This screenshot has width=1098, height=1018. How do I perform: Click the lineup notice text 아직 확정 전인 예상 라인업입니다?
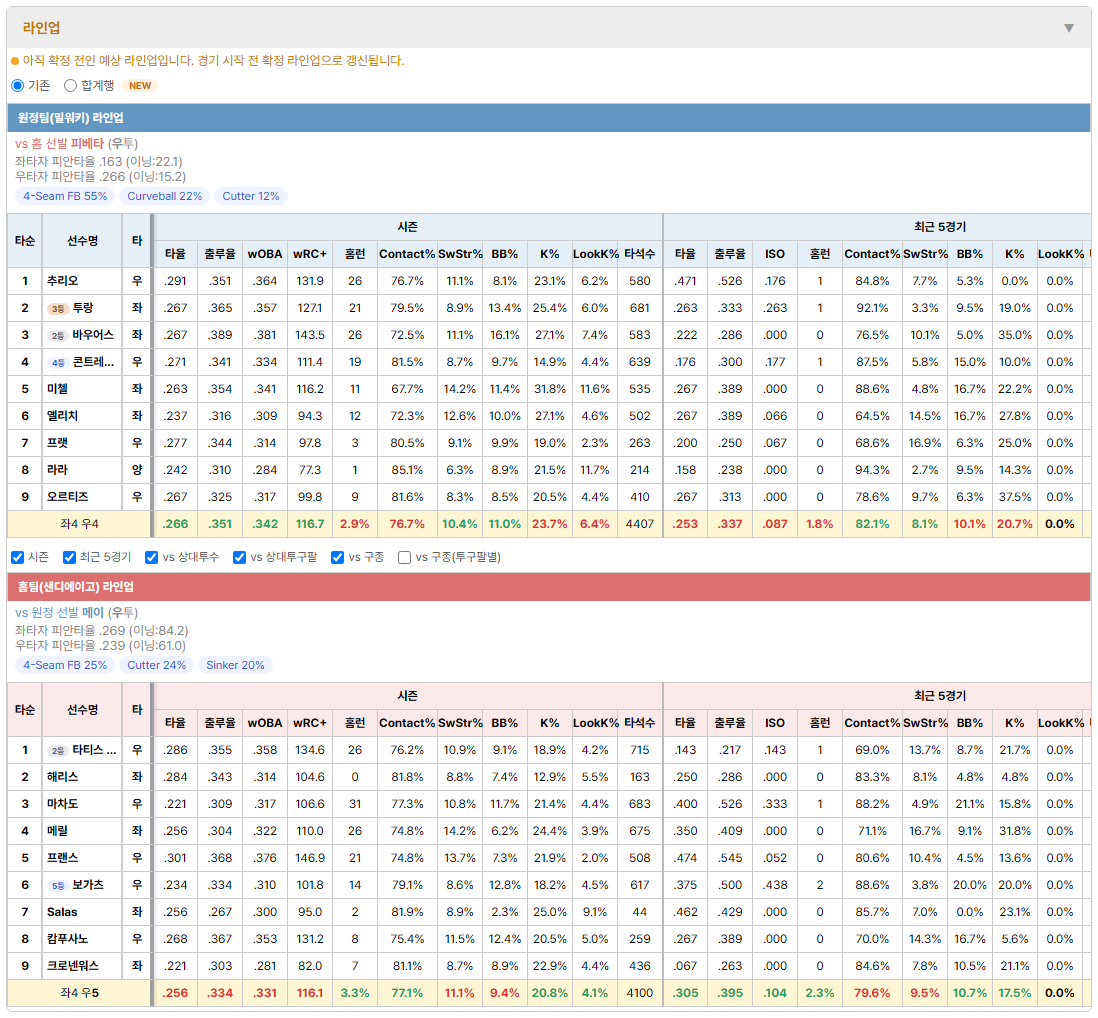[109, 61]
